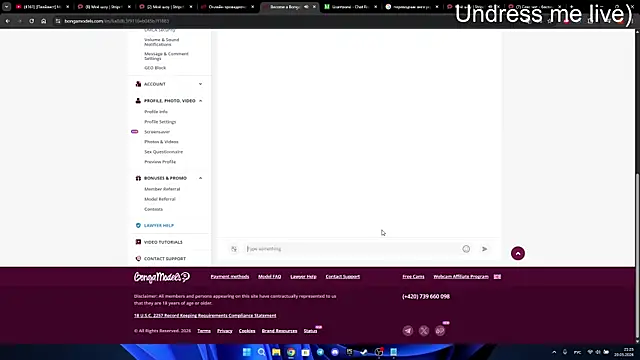Open Contests page
The image size is (640, 360).
(153, 209)
